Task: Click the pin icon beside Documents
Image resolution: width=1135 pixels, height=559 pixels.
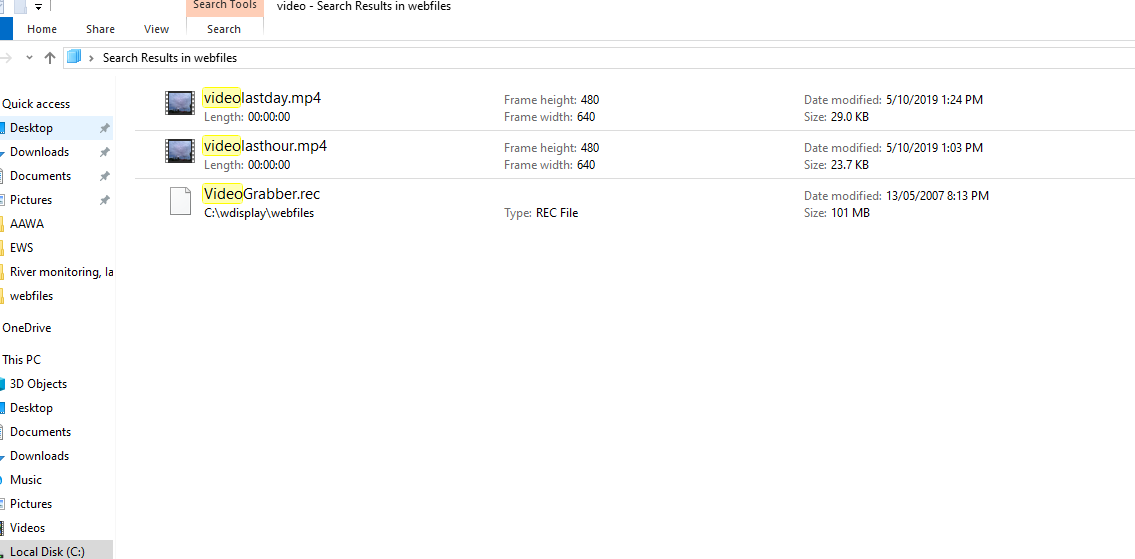Action: tap(104, 176)
